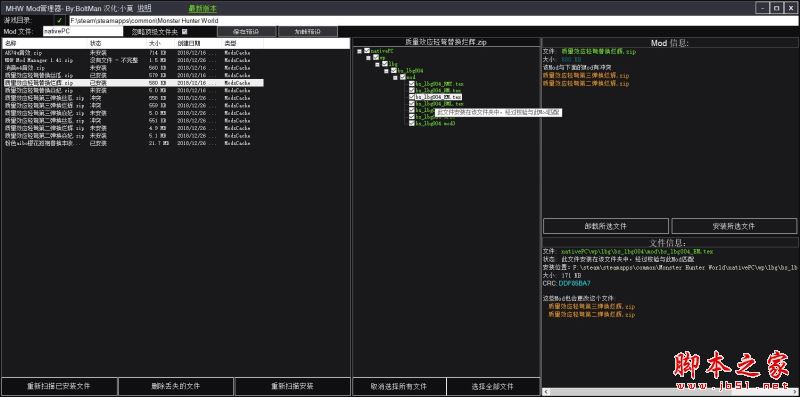The height and width of the screenshot is (397, 800).
Task: Click the green checkmark beside the game directory
Action: click(59, 20)
